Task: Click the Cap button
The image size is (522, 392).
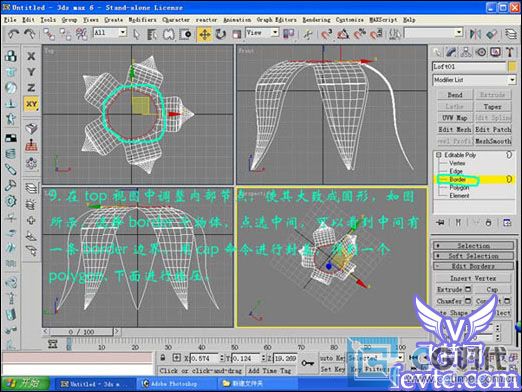Action: click(x=492, y=289)
